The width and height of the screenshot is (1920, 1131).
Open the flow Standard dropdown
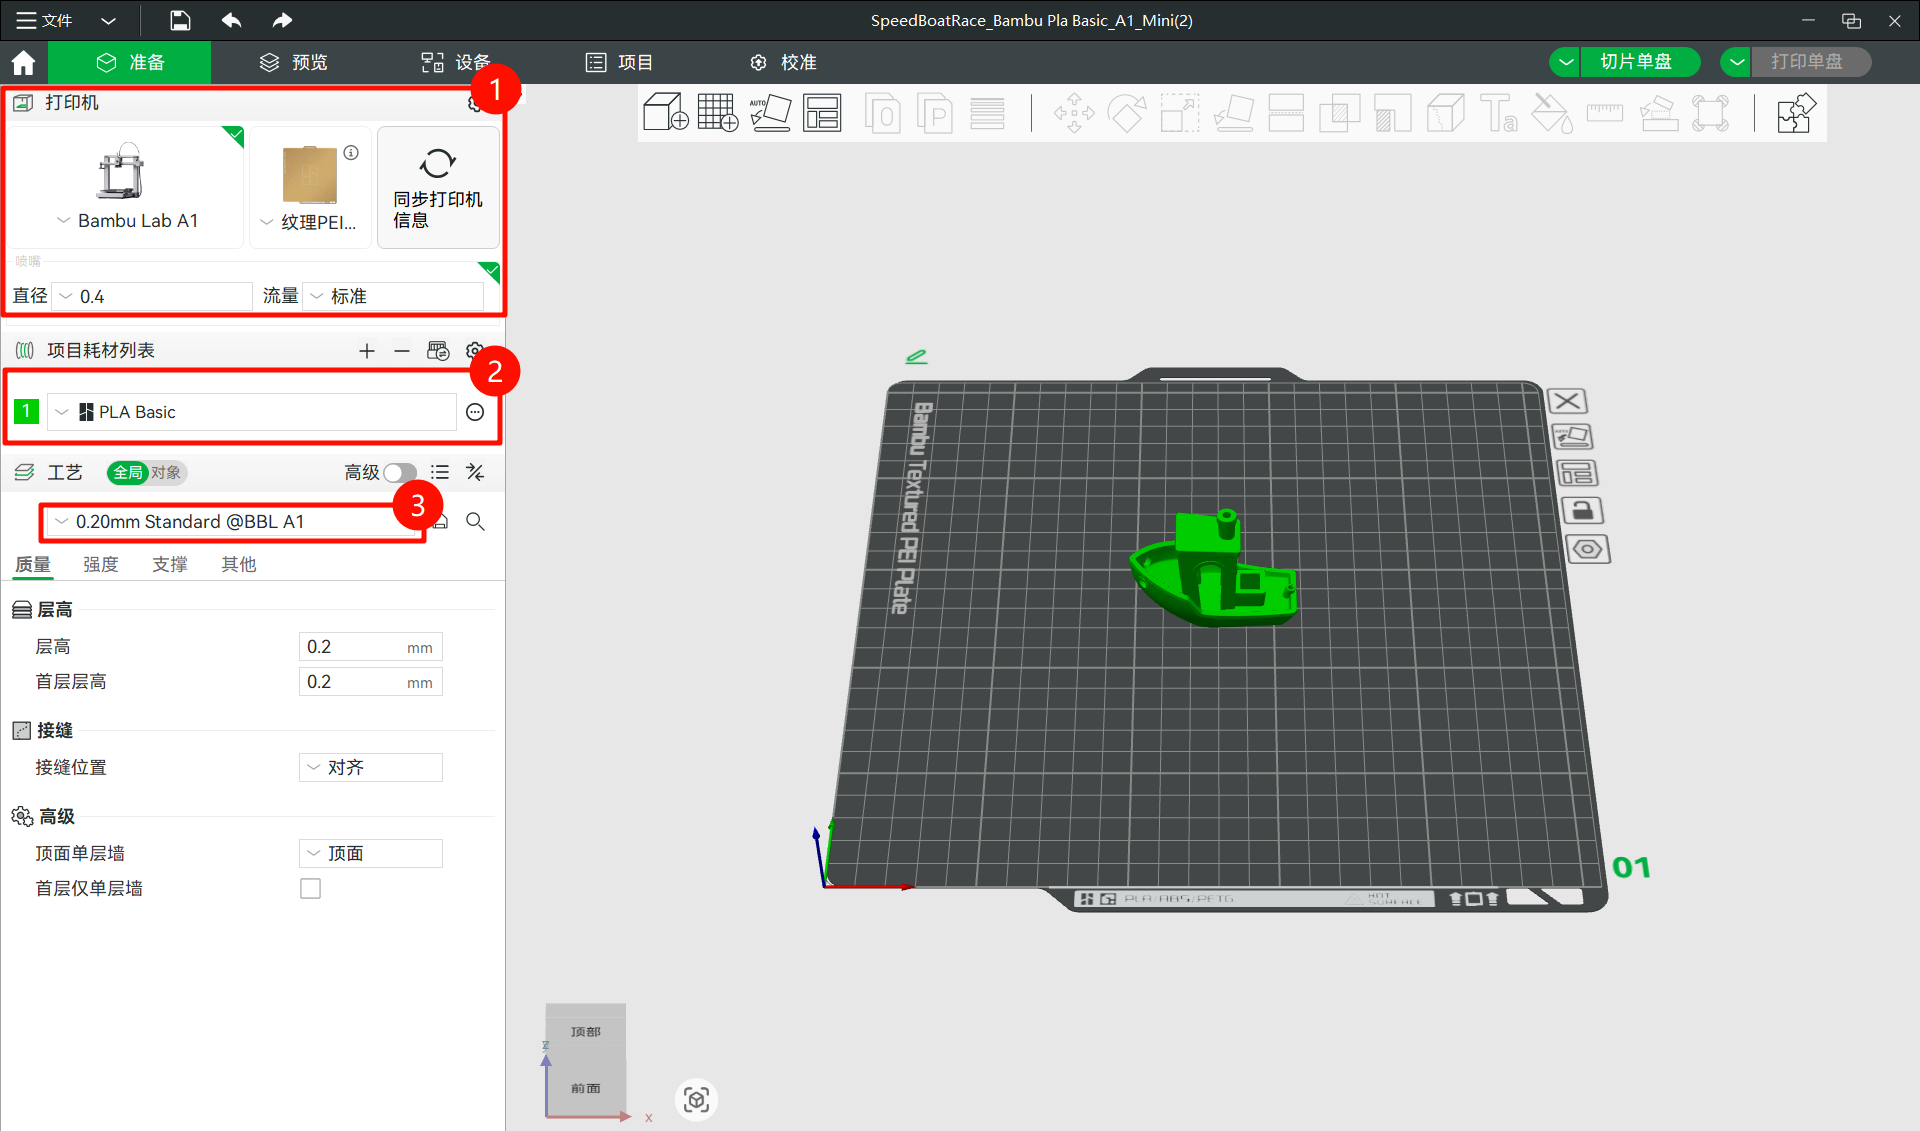tap(394, 296)
